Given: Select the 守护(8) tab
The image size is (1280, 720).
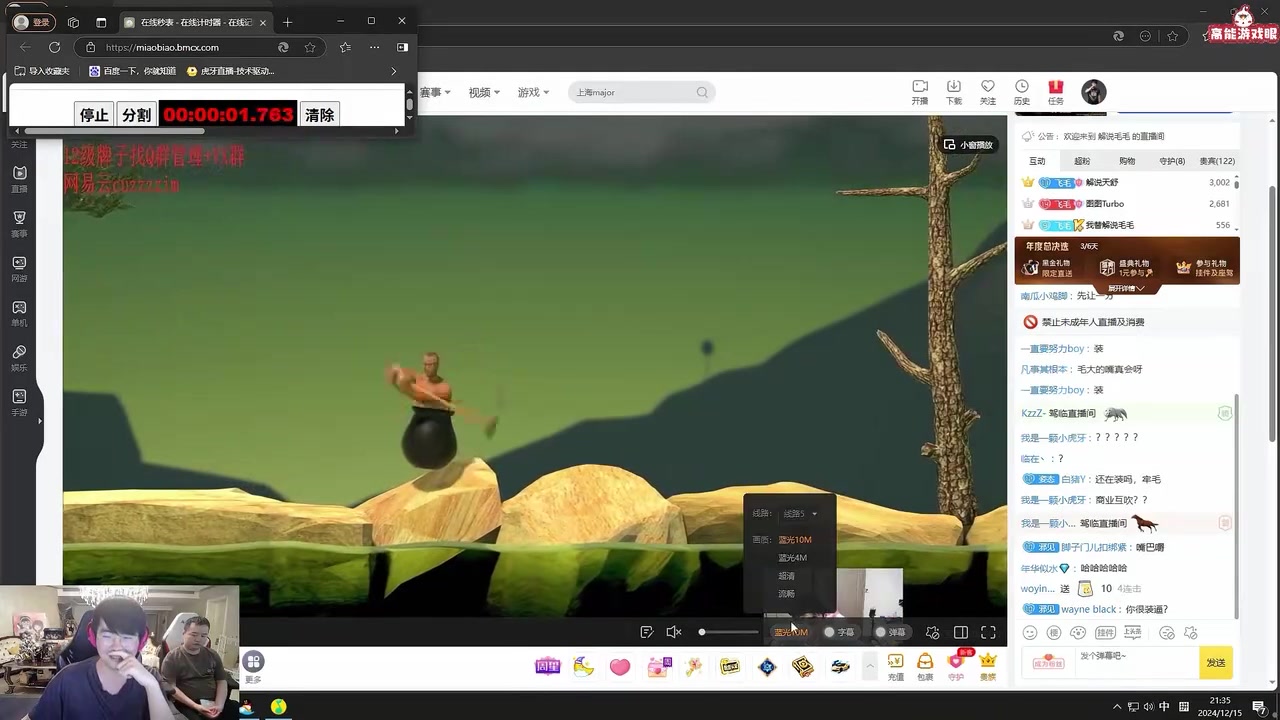Looking at the screenshot, I should coord(1172,161).
